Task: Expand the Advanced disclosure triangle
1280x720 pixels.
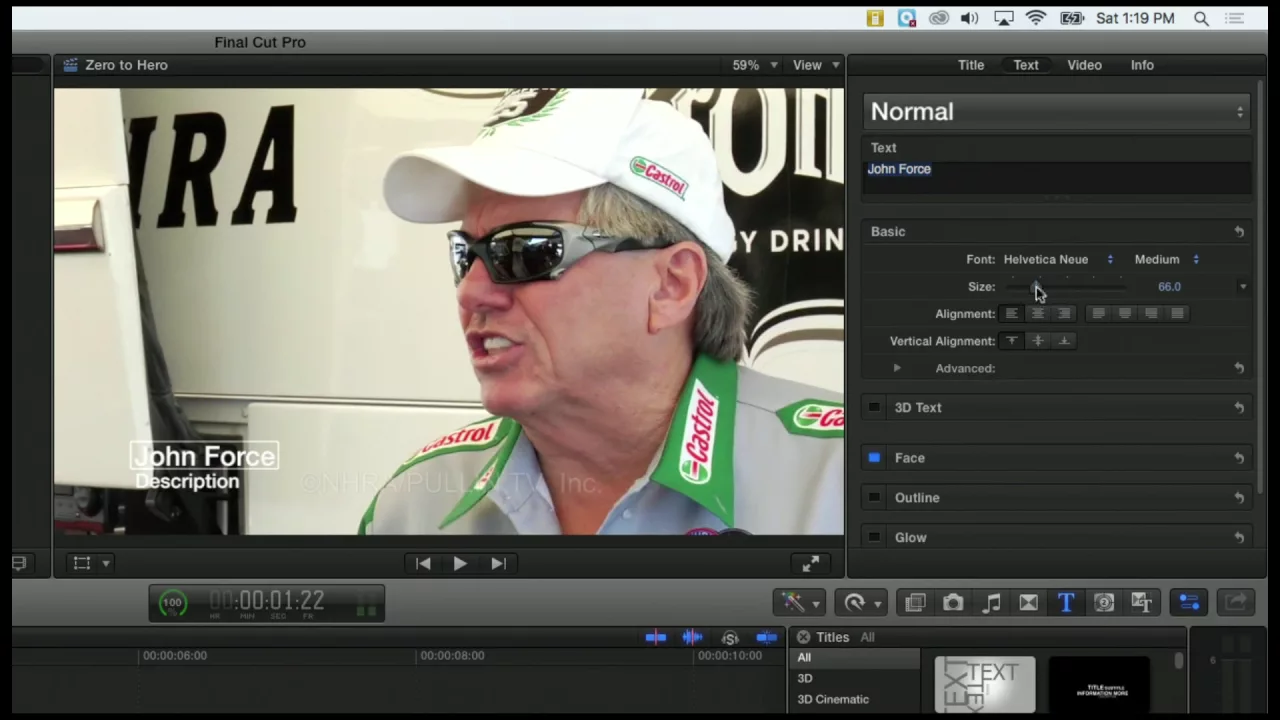Action: (x=897, y=368)
